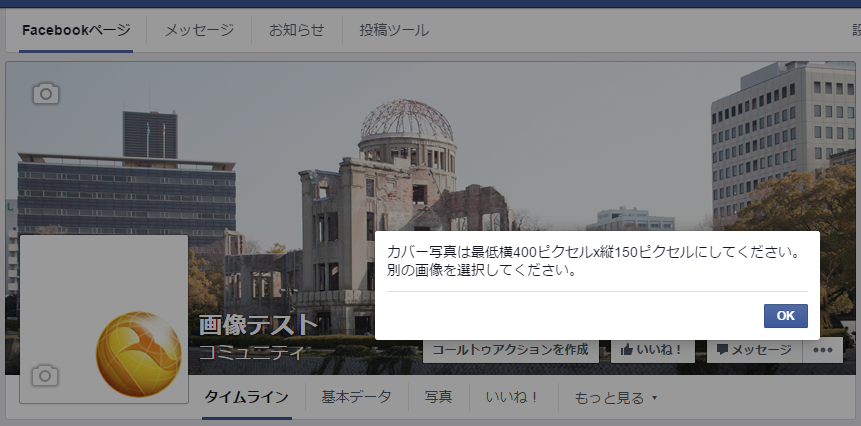
Task: Click the page name 画像テスト
Action: [258, 325]
